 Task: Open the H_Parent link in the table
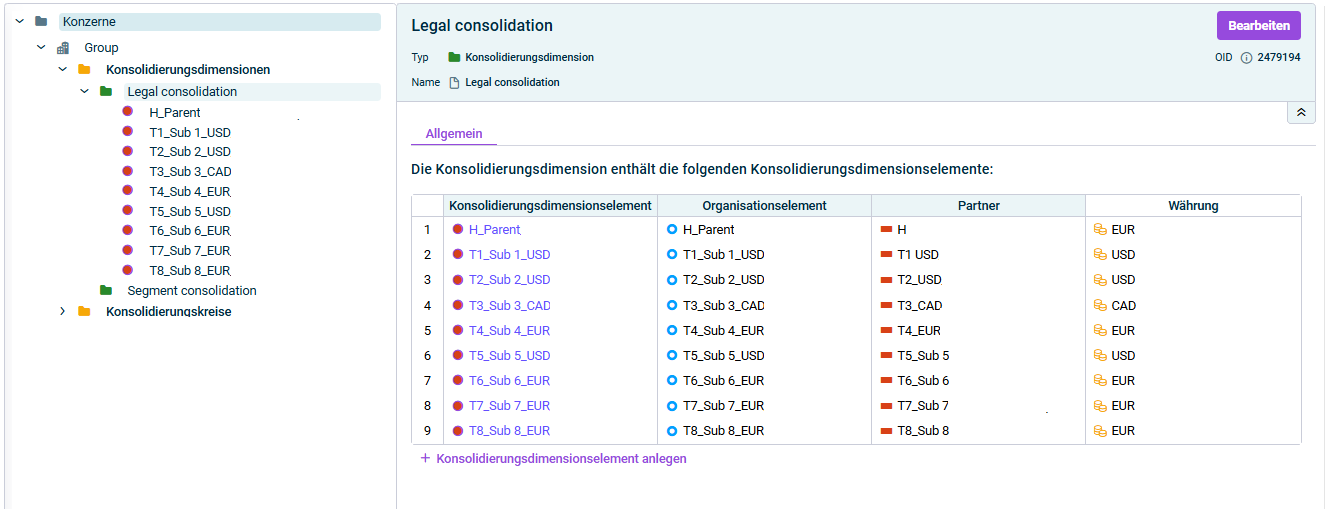494,230
